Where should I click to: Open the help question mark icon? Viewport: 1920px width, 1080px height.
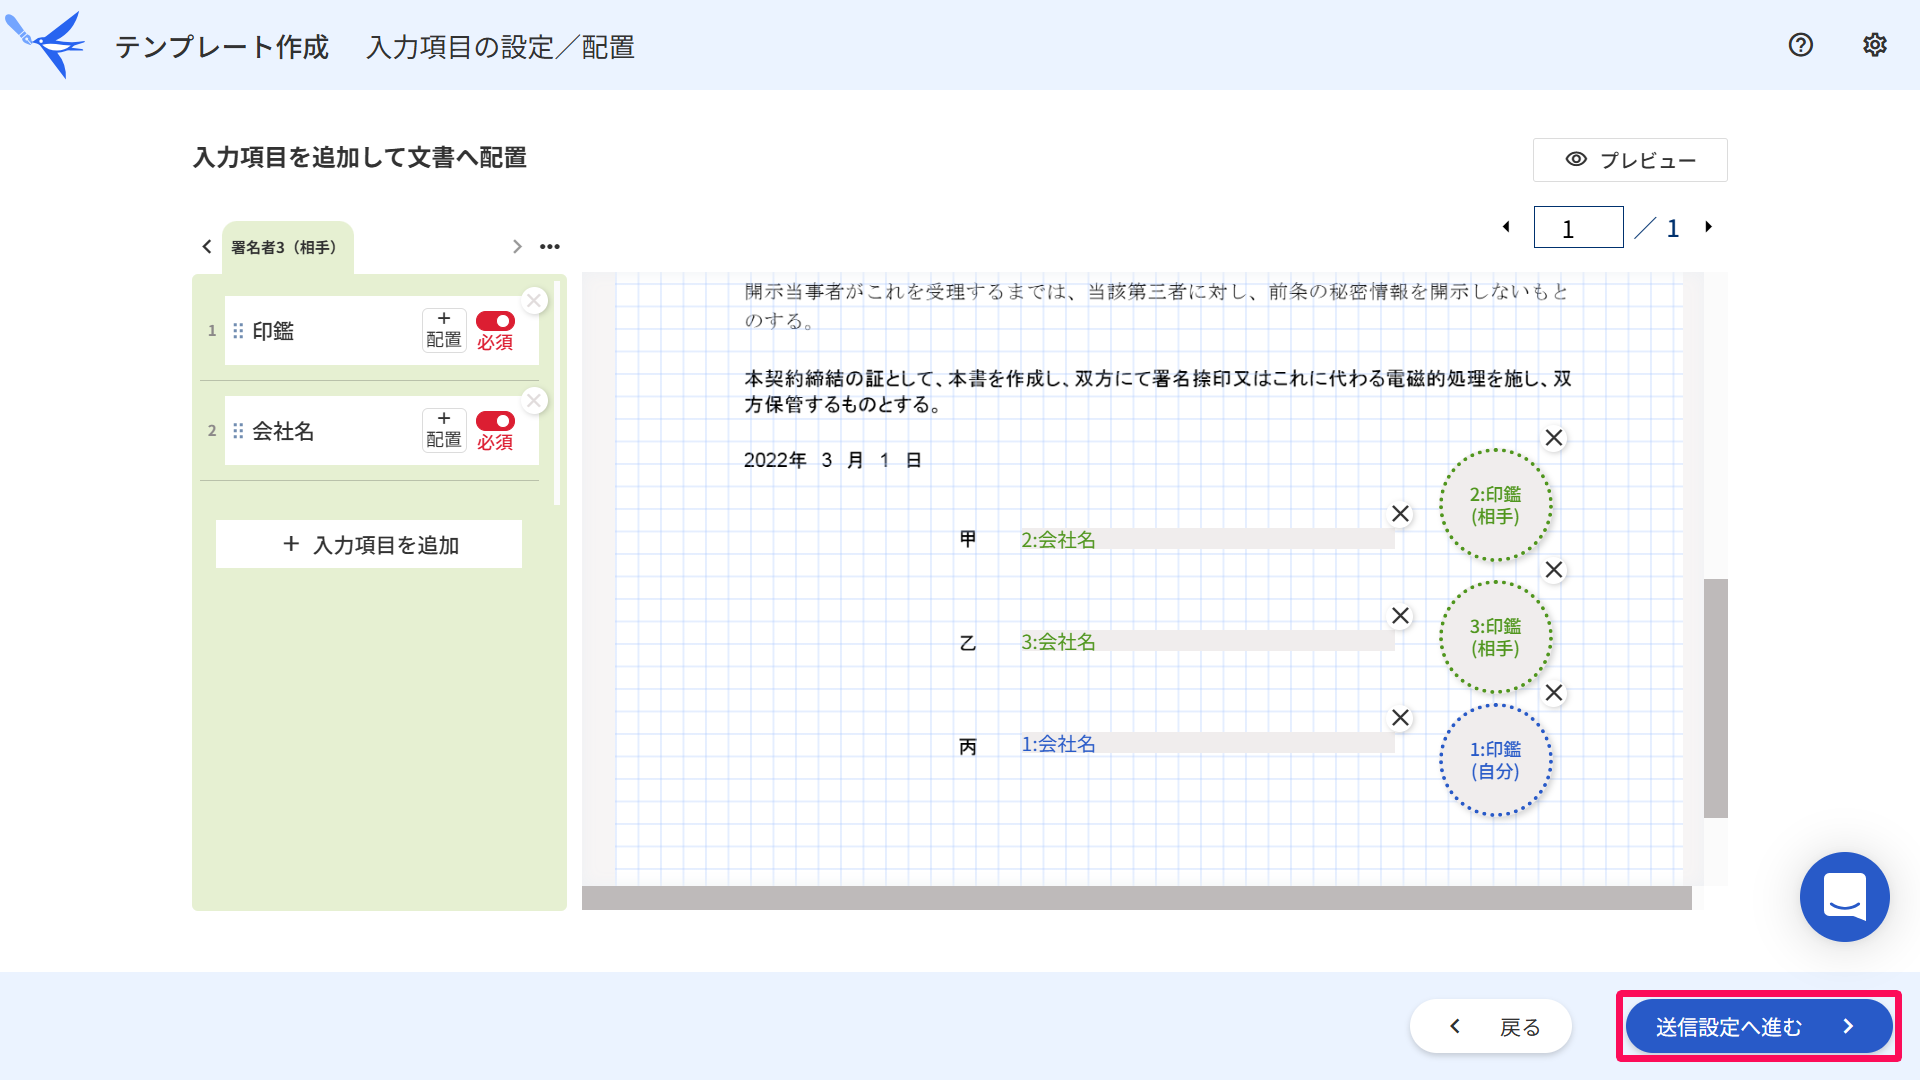1800,45
